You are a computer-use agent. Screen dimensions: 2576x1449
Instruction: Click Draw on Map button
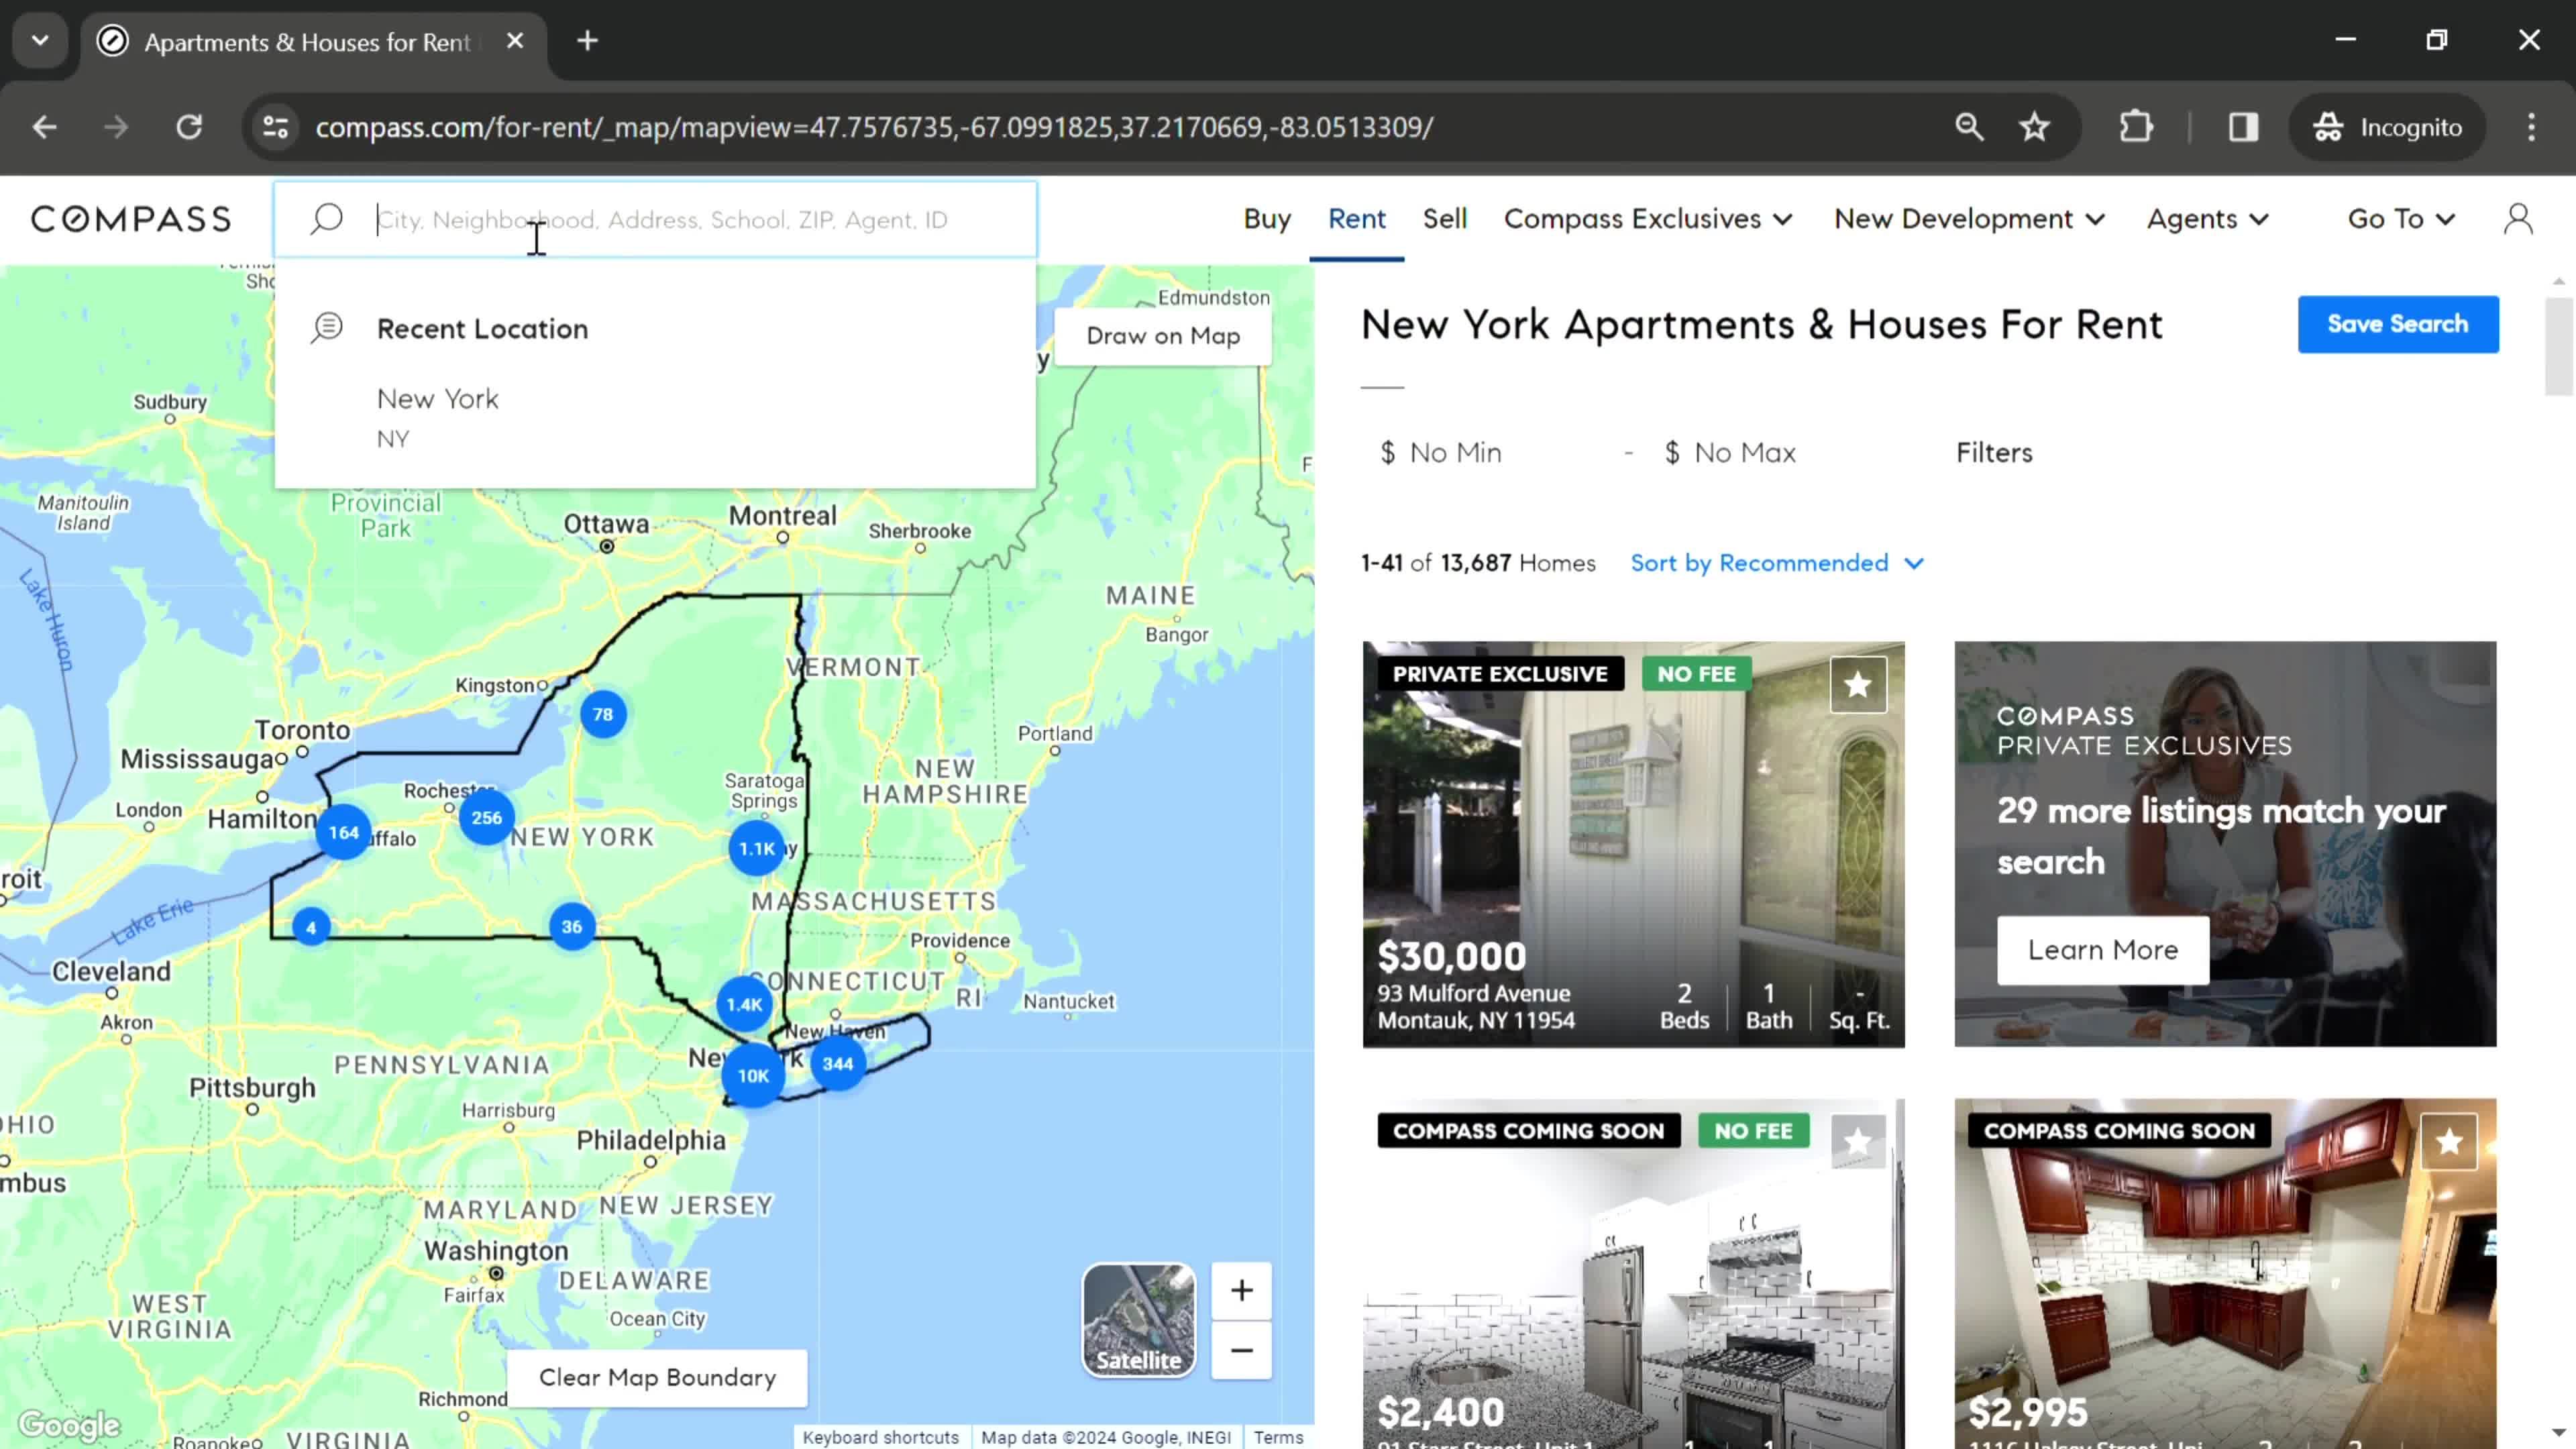pyautogui.click(x=1163, y=336)
